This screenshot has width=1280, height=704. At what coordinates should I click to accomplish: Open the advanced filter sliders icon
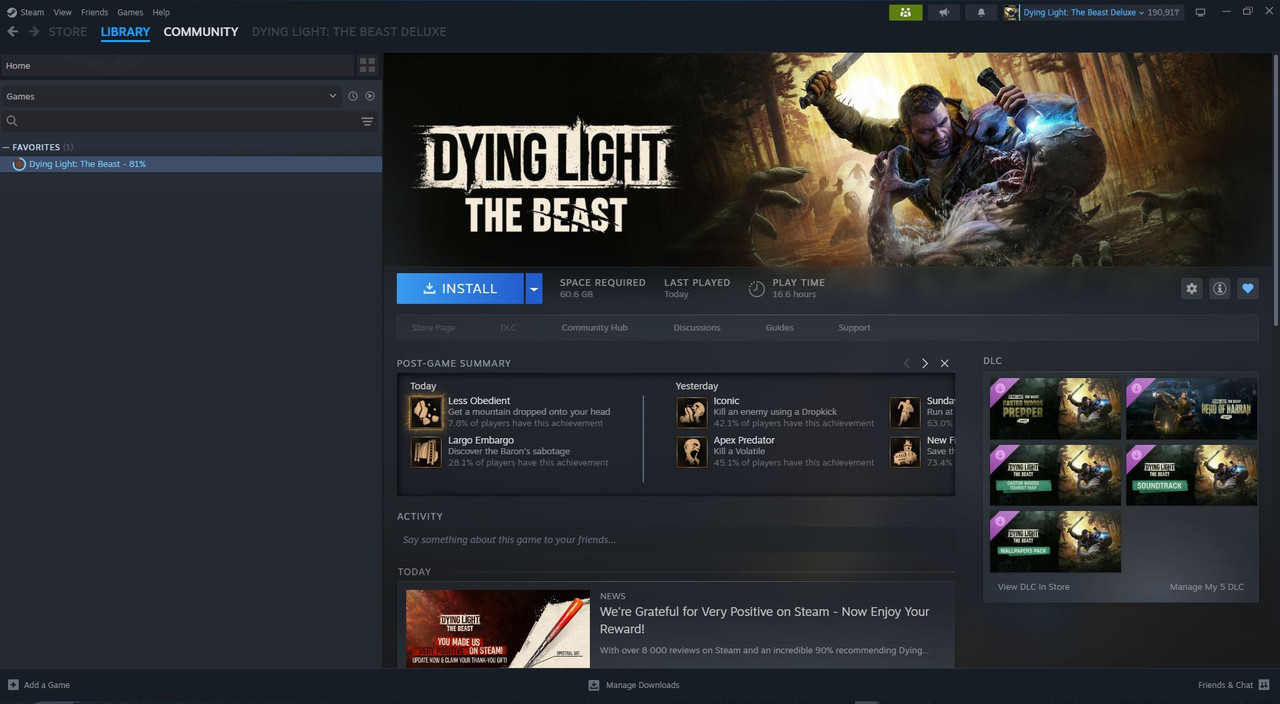coord(367,121)
